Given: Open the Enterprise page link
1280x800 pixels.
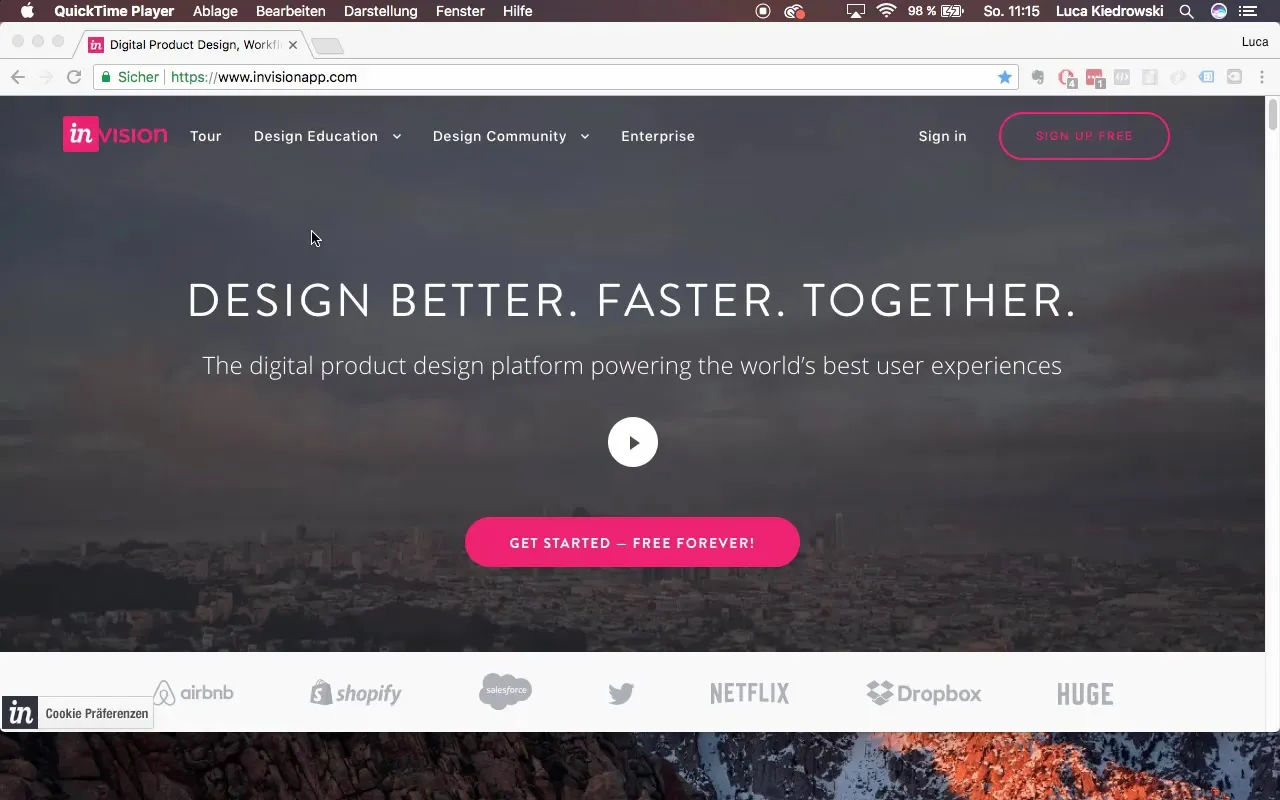Looking at the screenshot, I should pyautogui.click(x=658, y=136).
